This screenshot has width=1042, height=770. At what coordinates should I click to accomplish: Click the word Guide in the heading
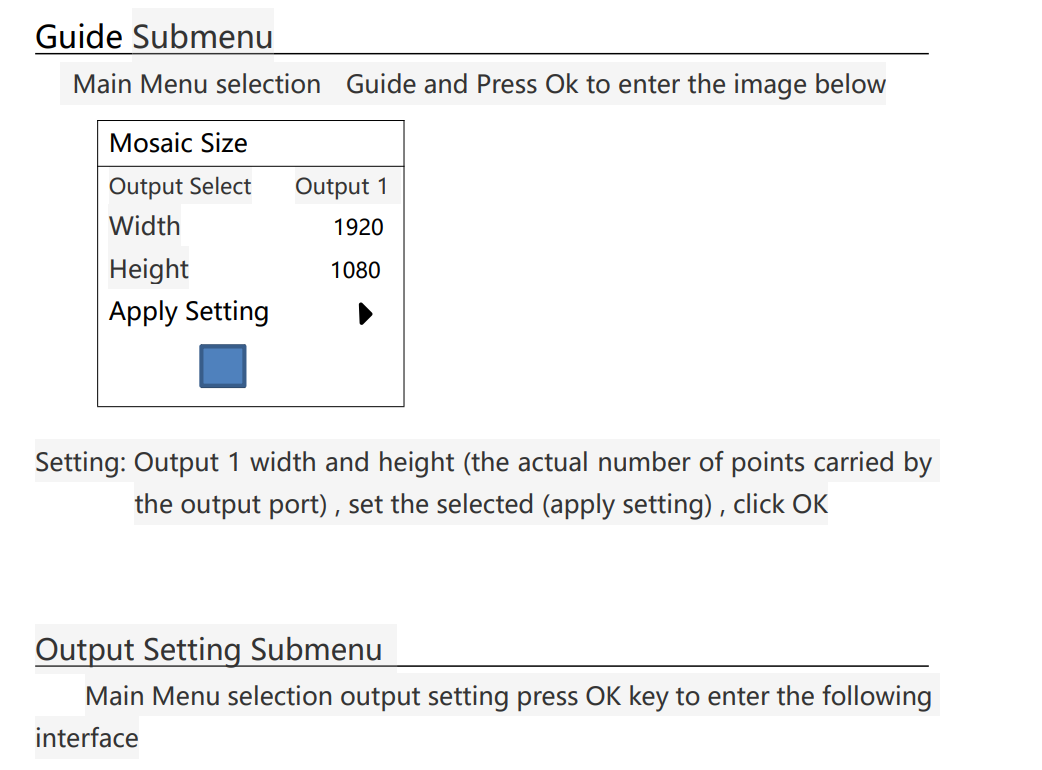coord(79,37)
